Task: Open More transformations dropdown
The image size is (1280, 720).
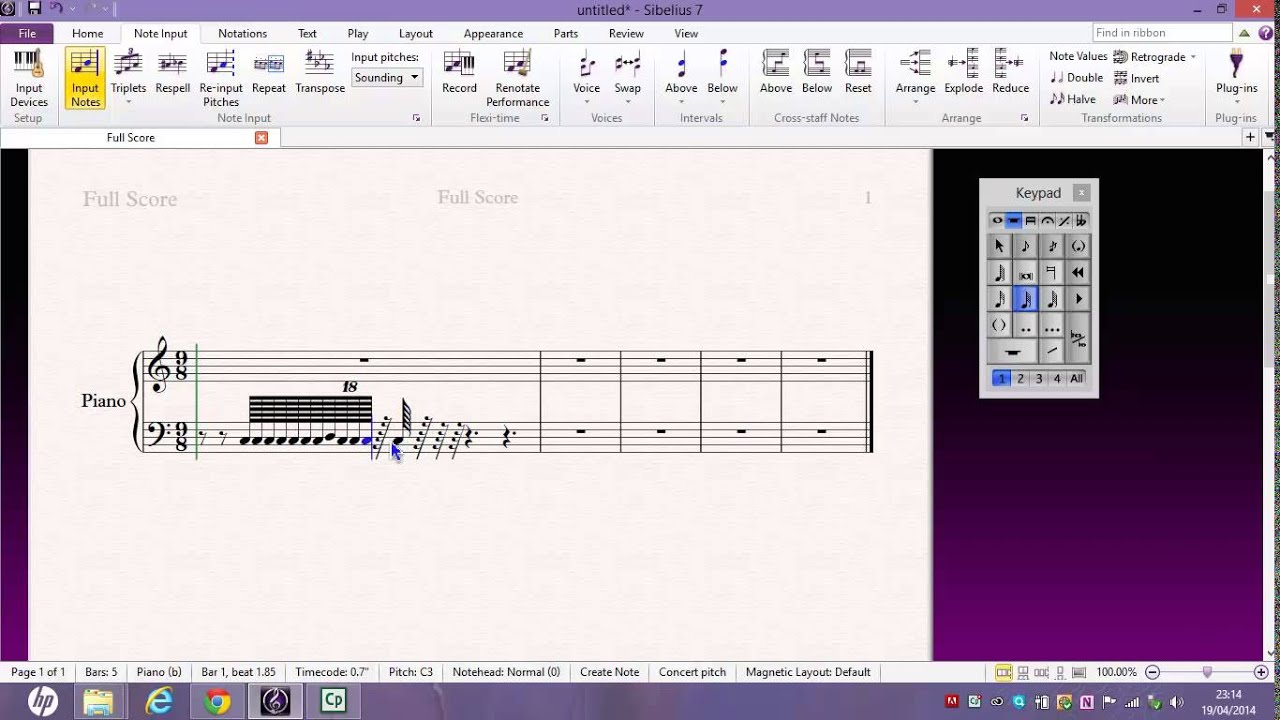Action: (1139, 99)
